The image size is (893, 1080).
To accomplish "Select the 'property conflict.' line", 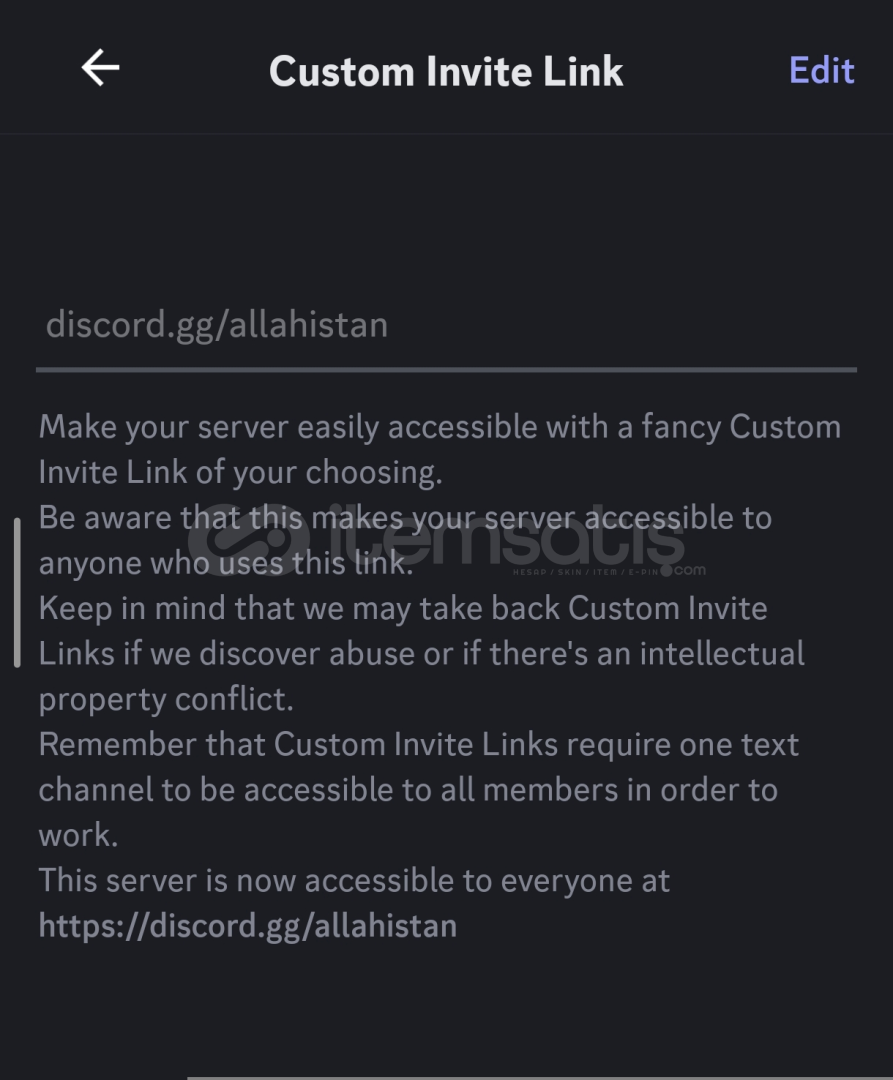I will [x=166, y=699].
